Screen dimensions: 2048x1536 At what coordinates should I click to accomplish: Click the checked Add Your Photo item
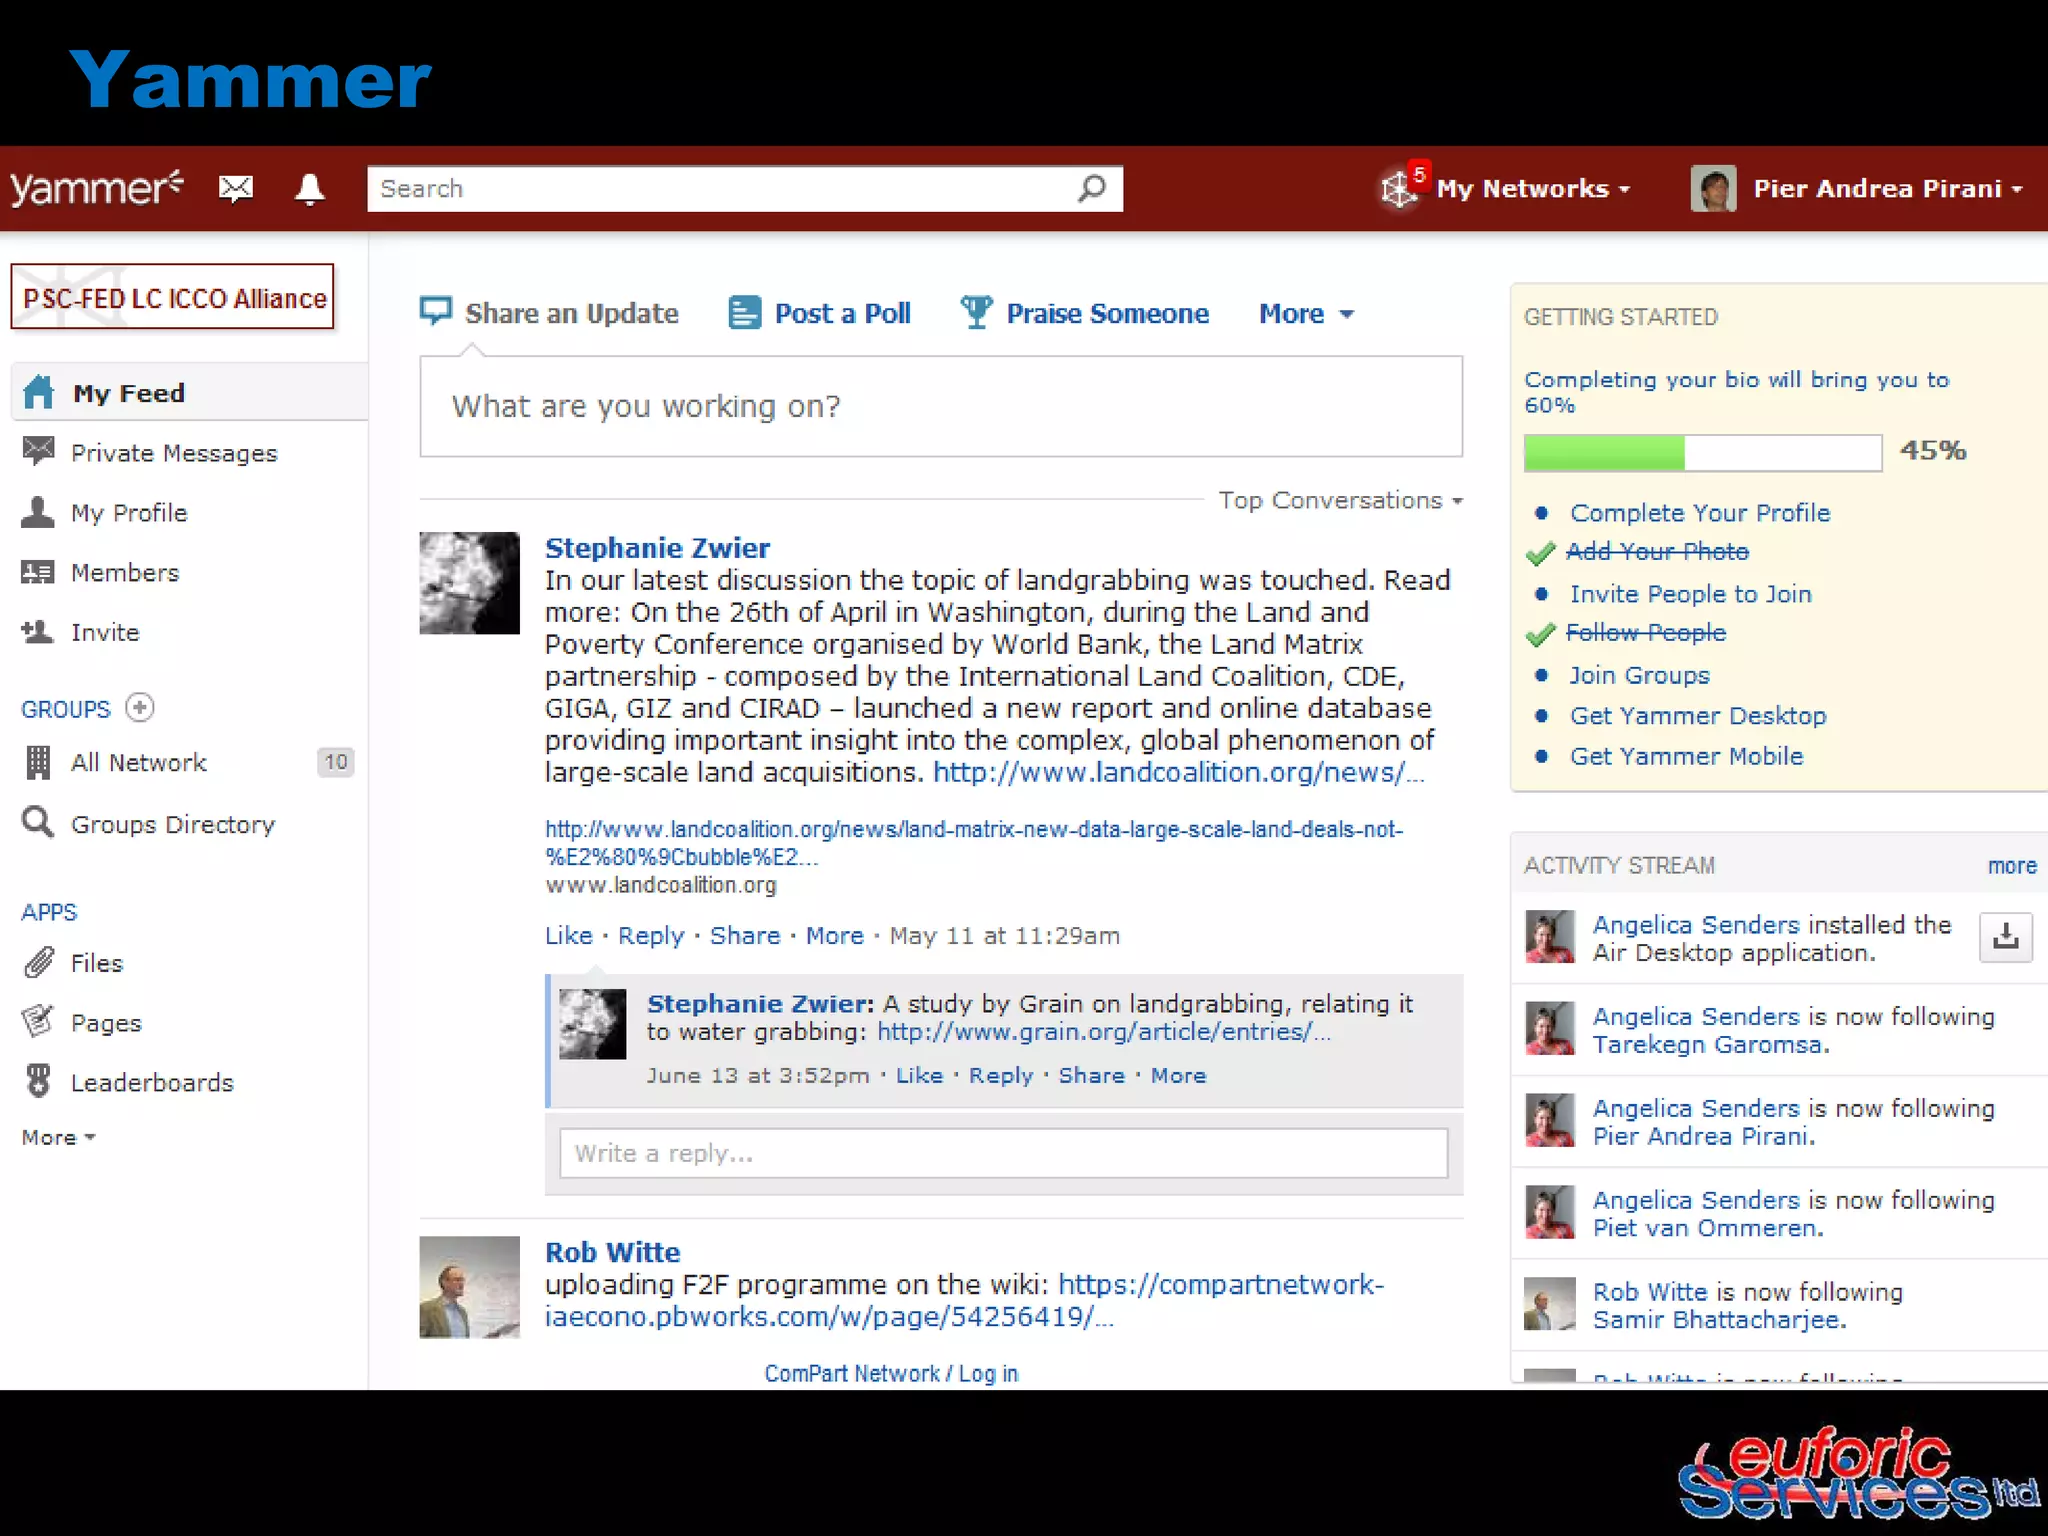pyautogui.click(x=1657, y=551)
